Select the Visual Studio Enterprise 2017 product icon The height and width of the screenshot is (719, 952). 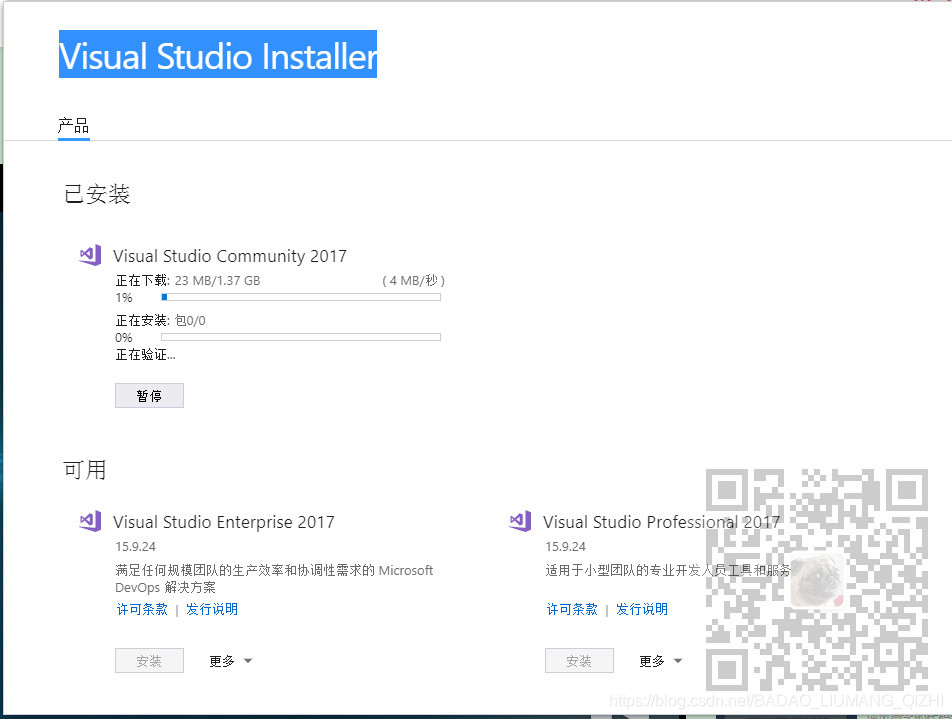pos(89,521)
